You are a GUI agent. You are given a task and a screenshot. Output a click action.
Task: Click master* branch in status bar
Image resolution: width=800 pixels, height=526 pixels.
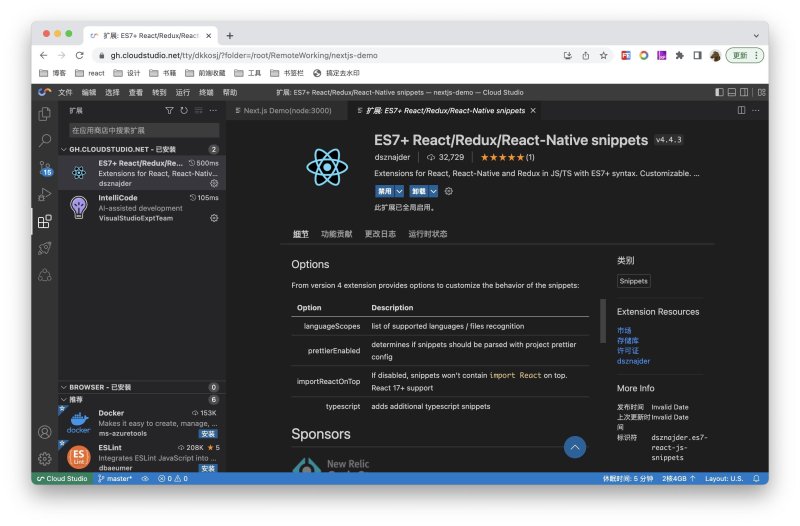[115, 479]
